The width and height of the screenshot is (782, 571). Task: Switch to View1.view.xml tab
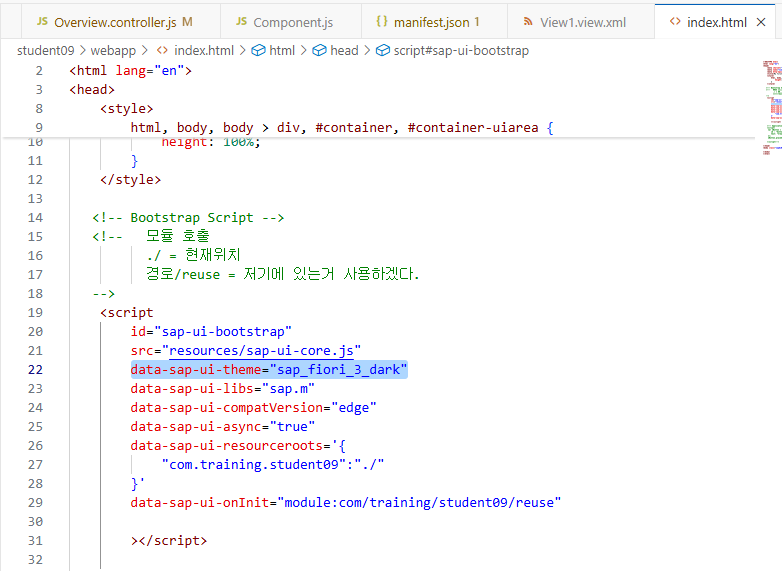(x=581, y=22)
